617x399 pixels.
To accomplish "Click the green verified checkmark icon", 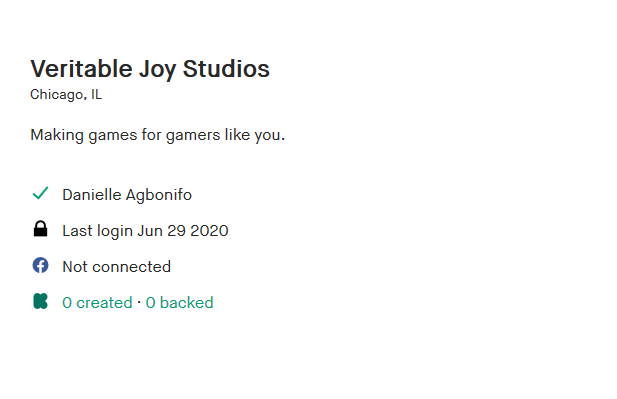I will [x=40, y=193].
